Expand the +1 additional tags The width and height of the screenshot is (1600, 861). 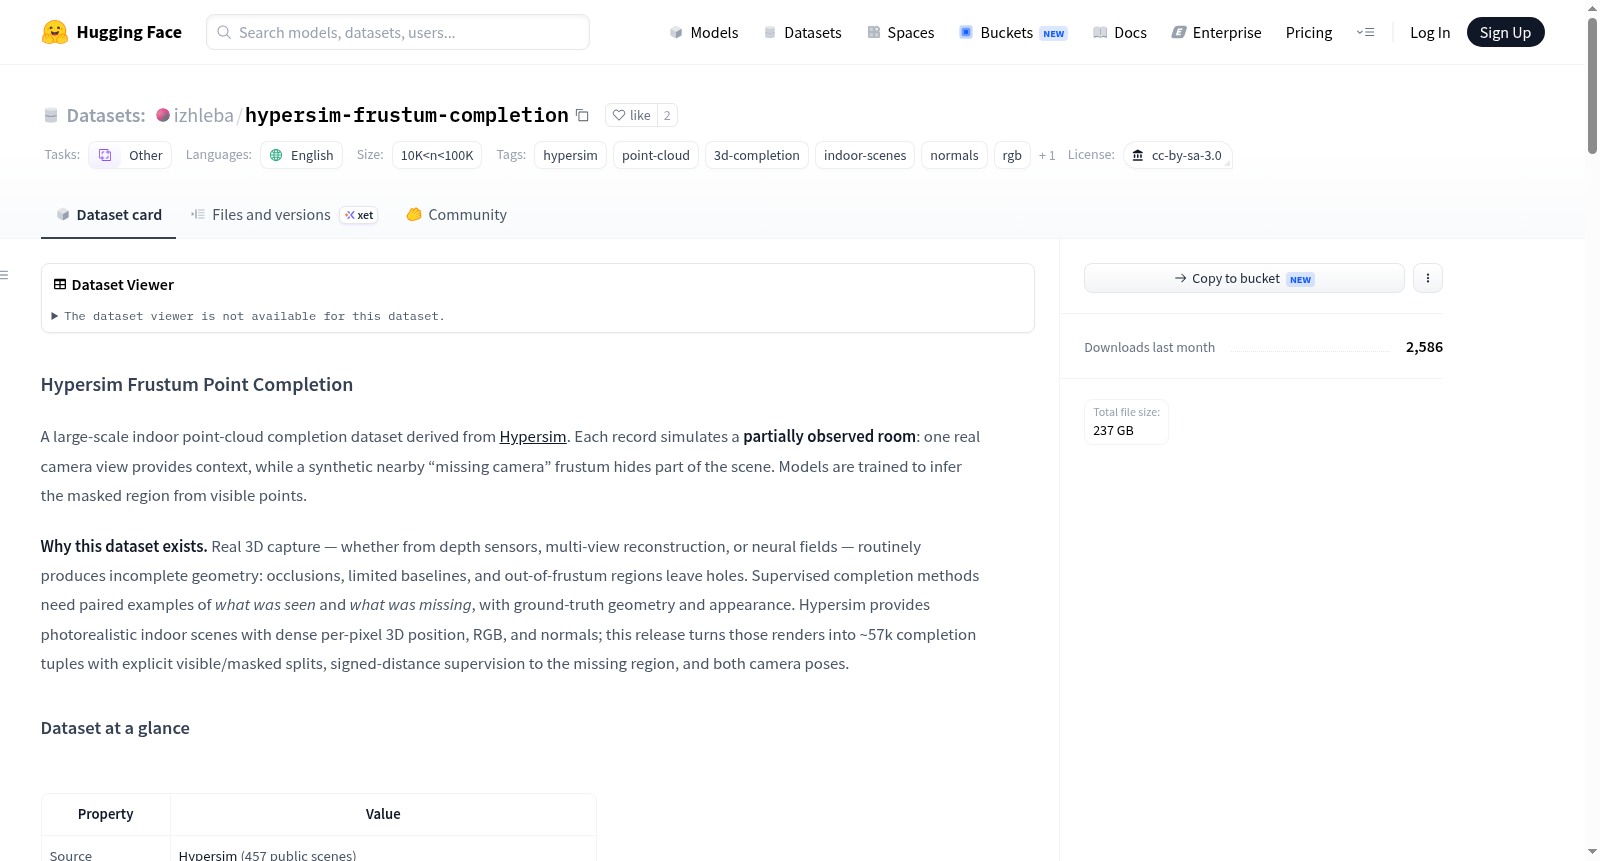[1047, 155]
